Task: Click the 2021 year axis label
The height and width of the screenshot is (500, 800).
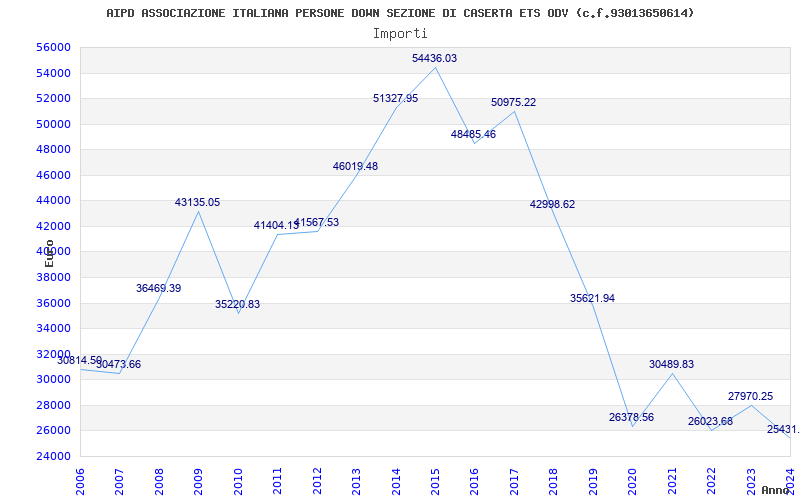Action: click(x=672, y=482)
